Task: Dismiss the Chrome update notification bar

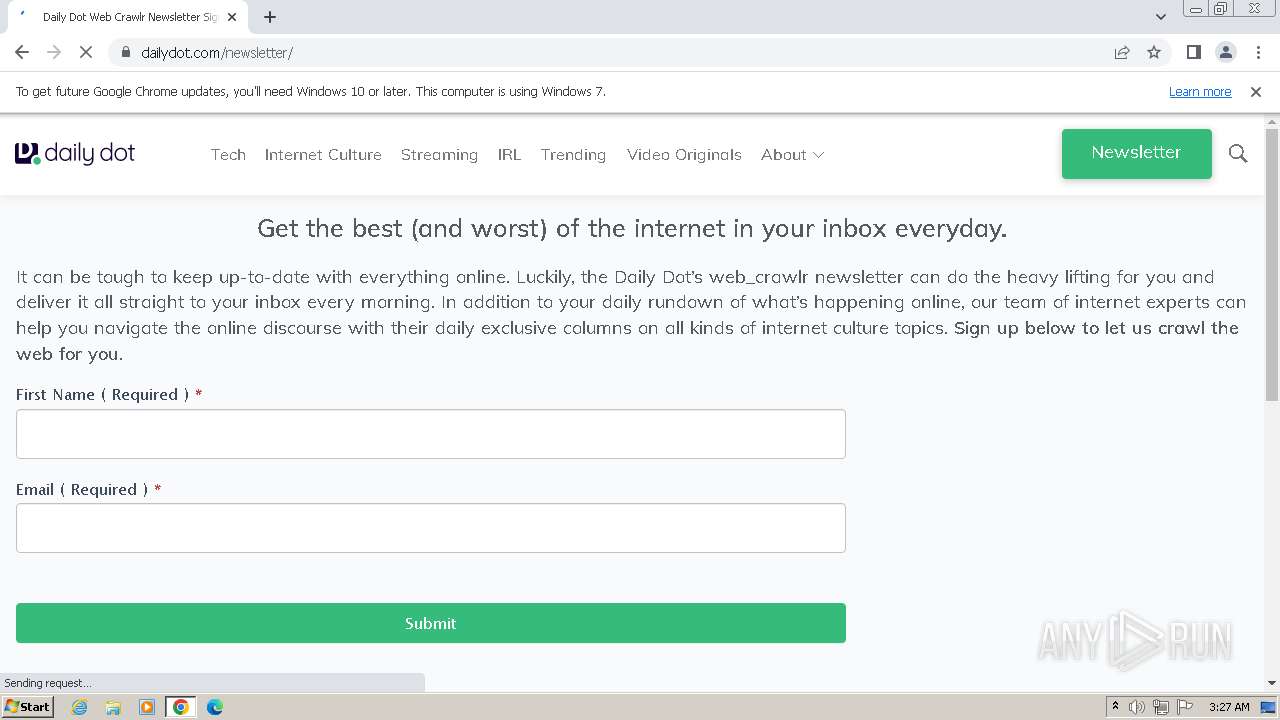Action: [x=1256, y=92]
